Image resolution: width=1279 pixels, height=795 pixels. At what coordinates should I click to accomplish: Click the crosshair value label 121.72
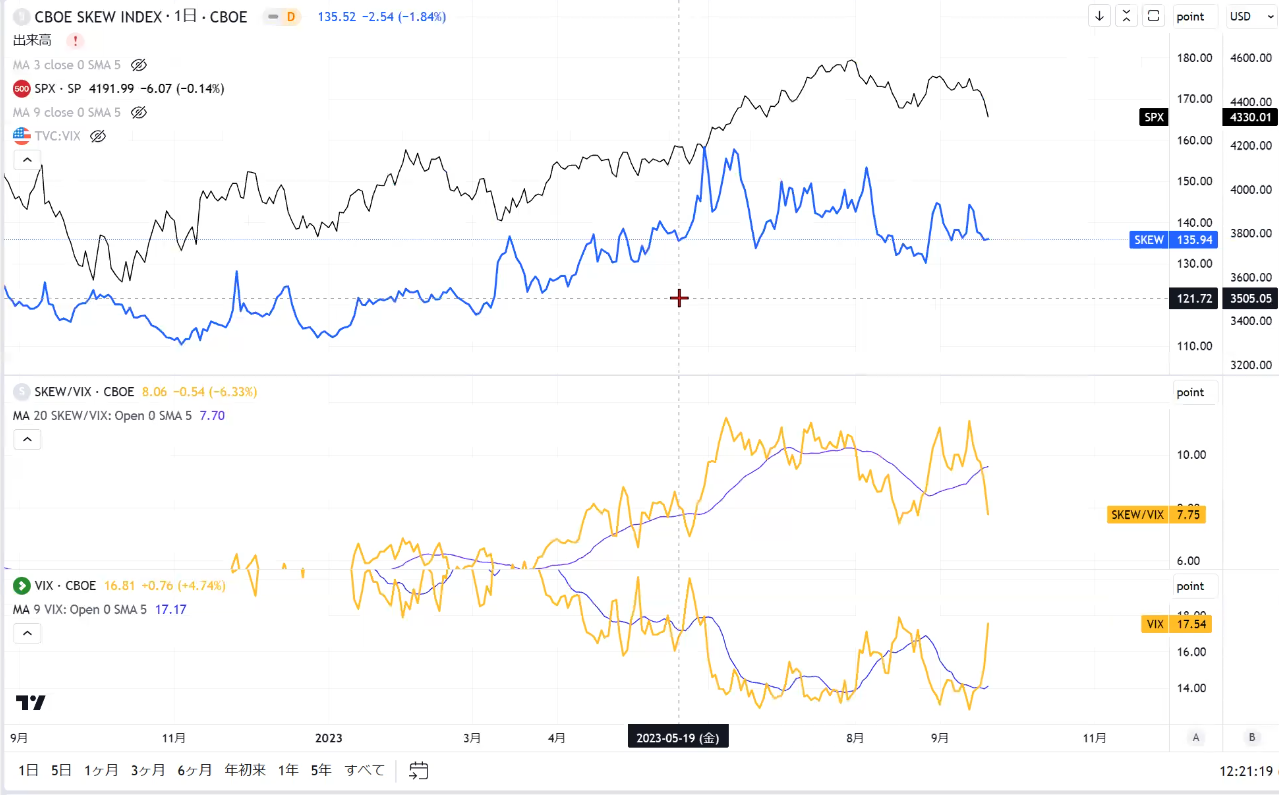point(1194,298)
